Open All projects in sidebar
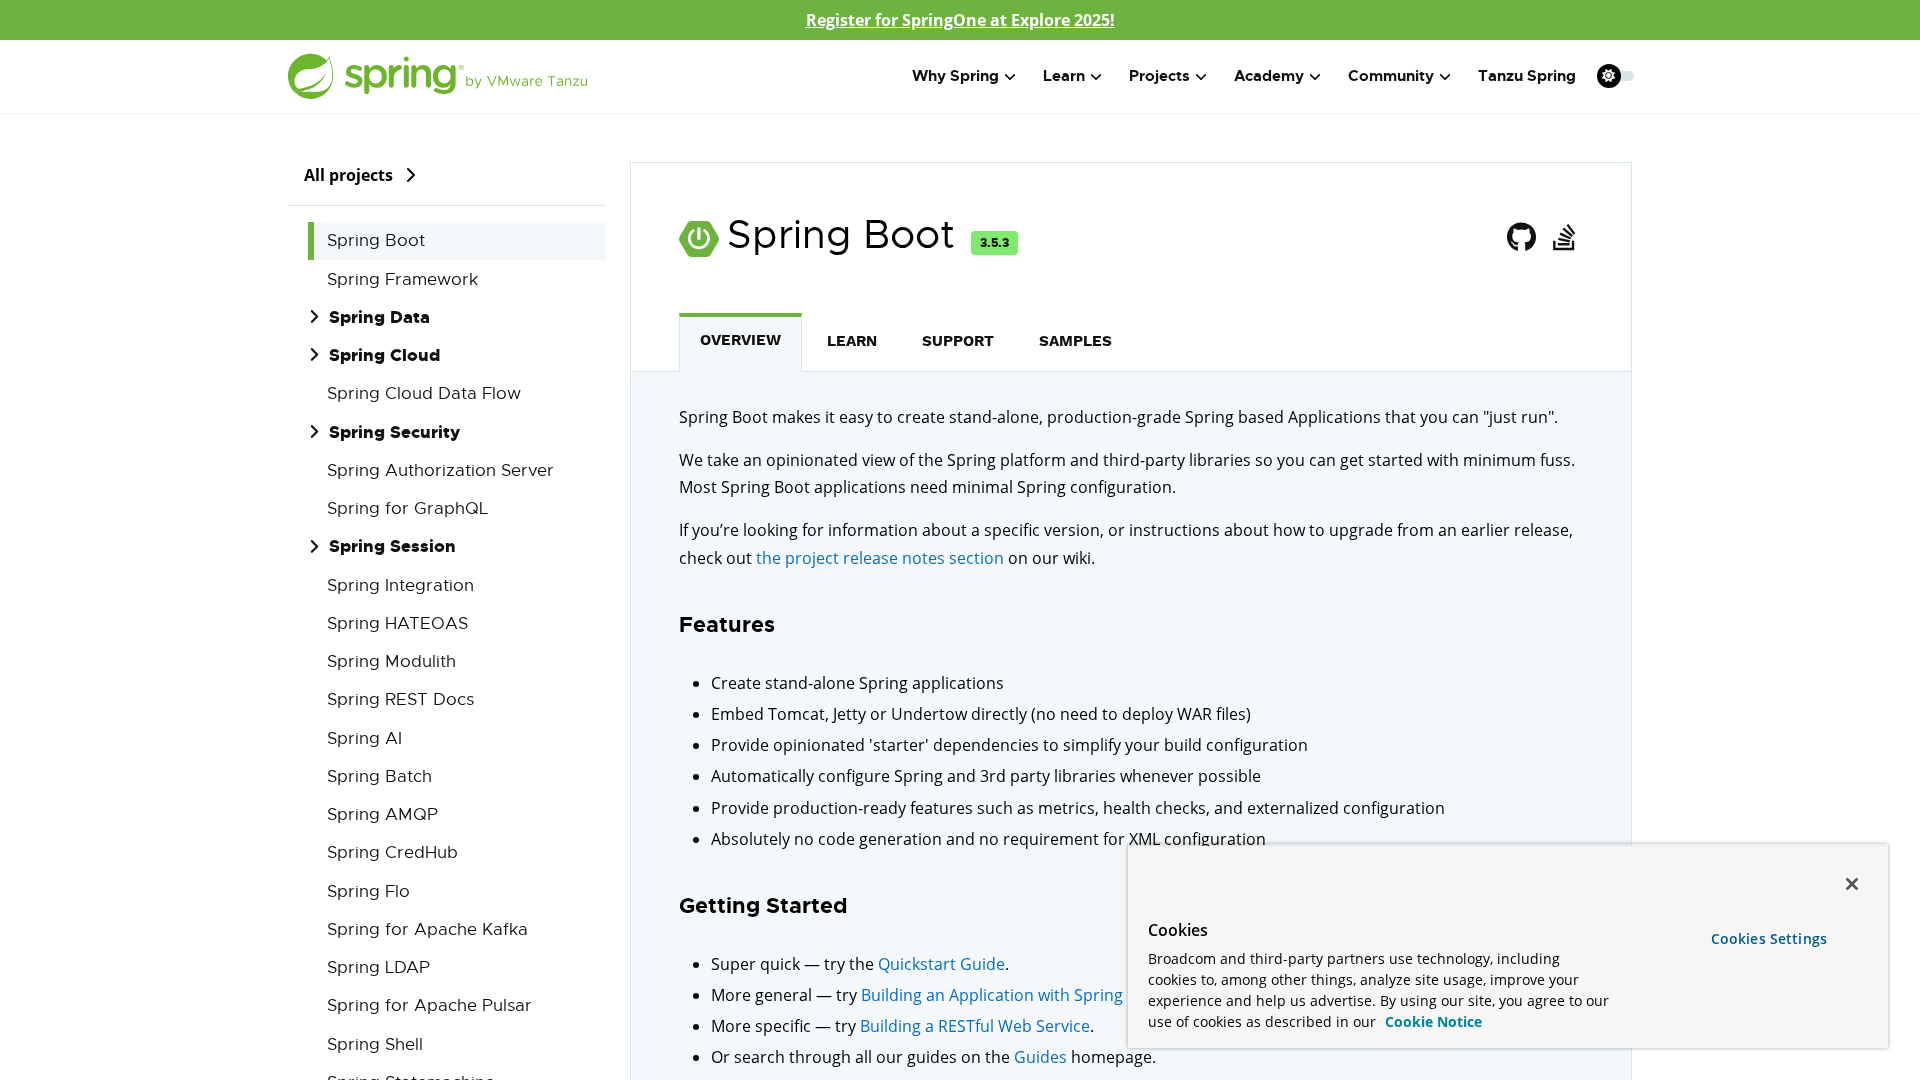The image size is (1920, 1080). (x=360, y=175)
